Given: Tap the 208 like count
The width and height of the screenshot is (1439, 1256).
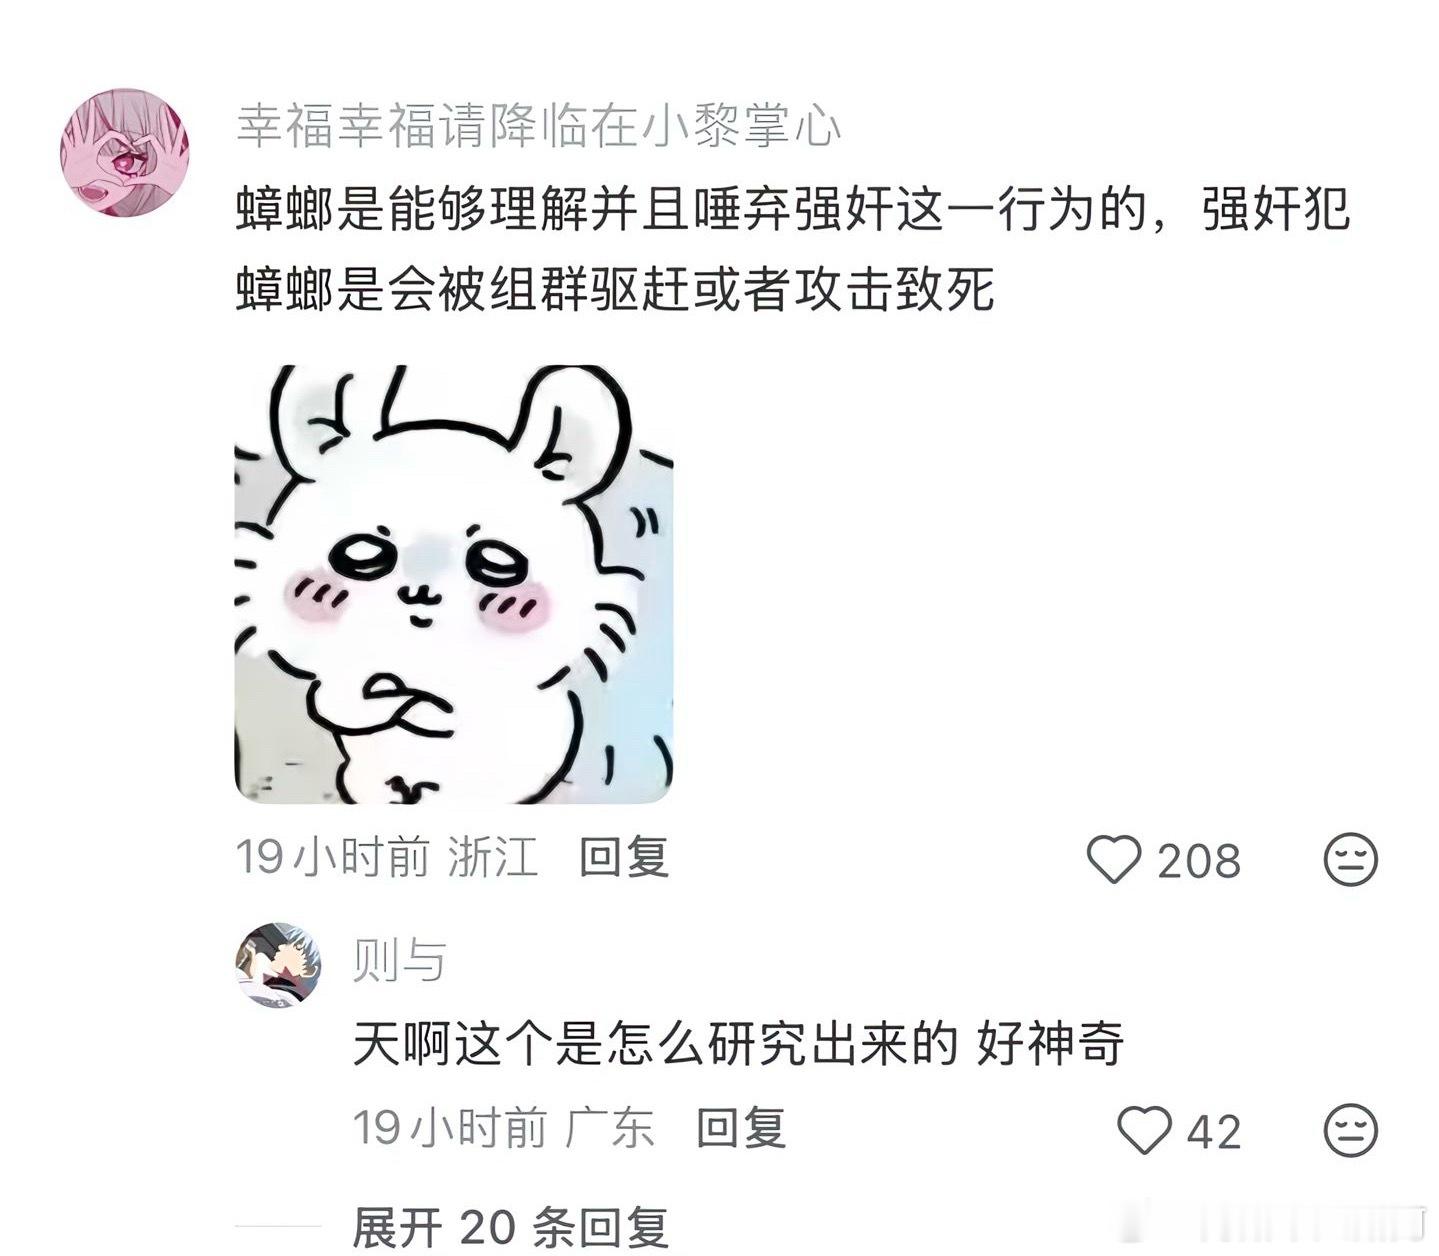Looking at the screenshot, I should (x=1199, y=861).
